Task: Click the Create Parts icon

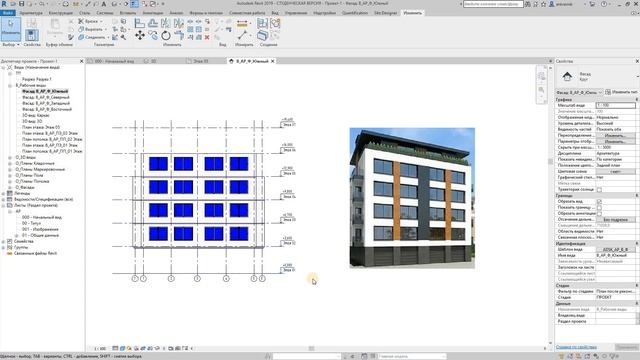Action: (x=262, y=36)
